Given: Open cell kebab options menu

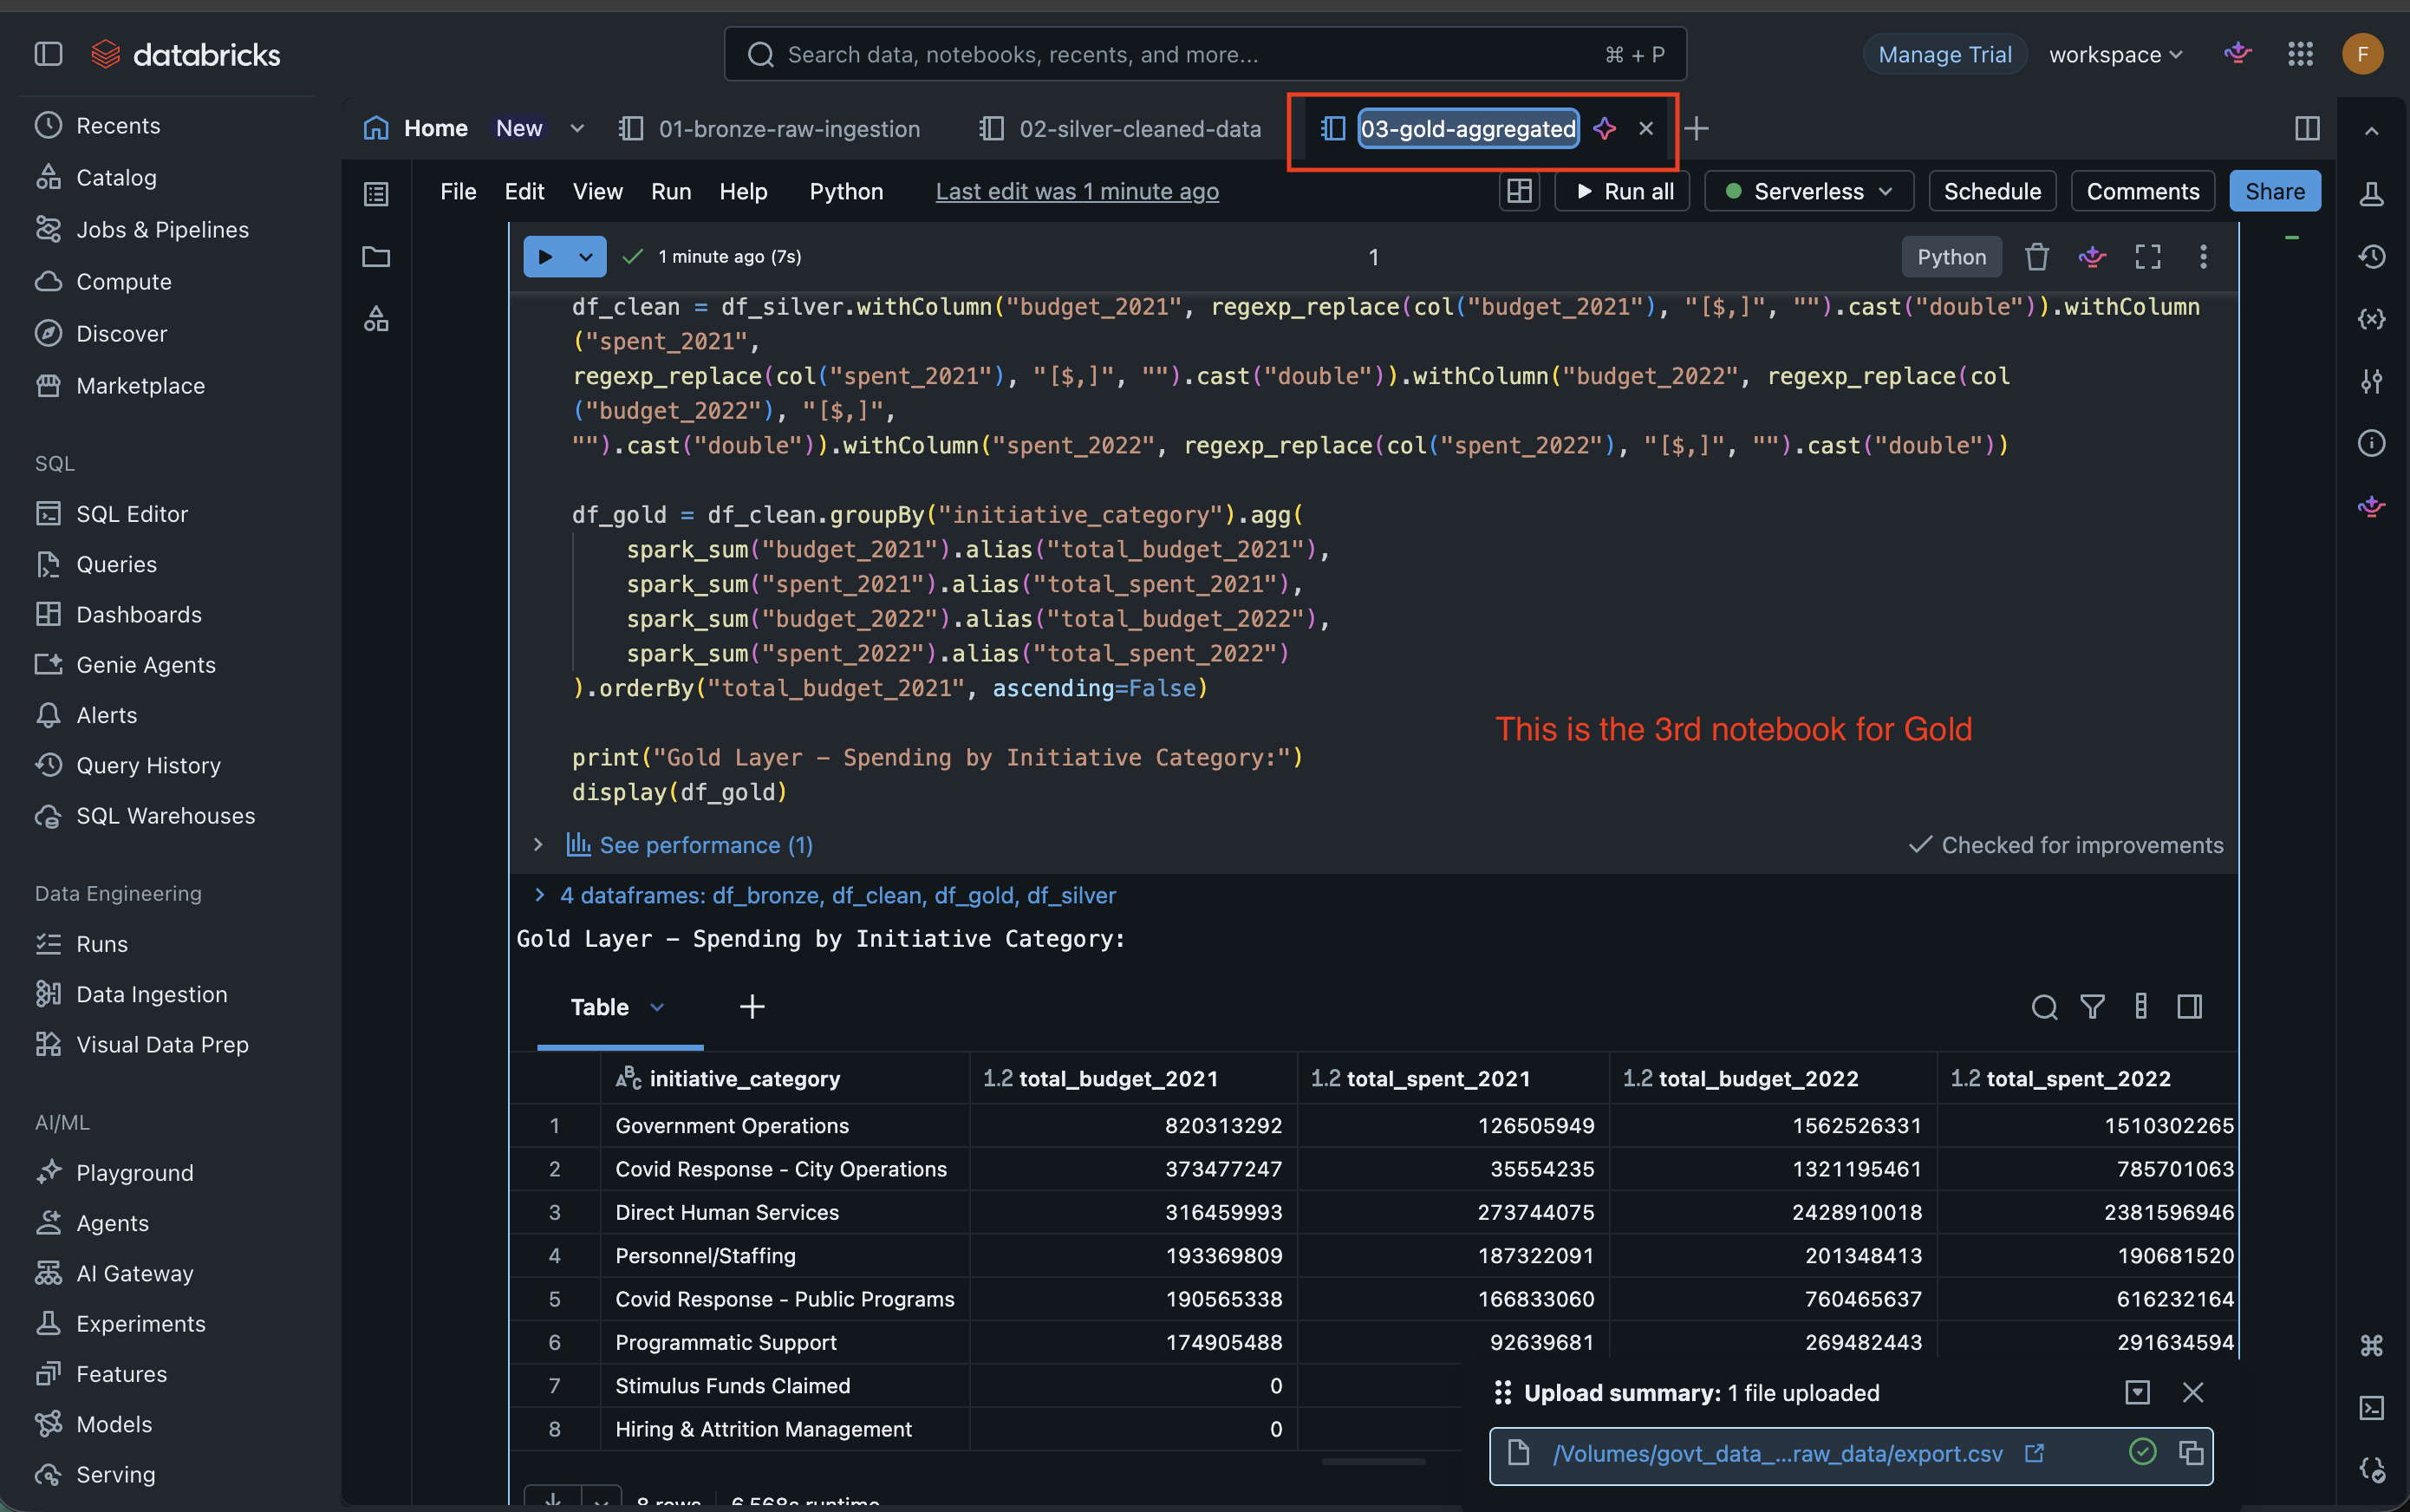Looking at the screenshot, I should pyautogui.click(x=2203, y=257).
